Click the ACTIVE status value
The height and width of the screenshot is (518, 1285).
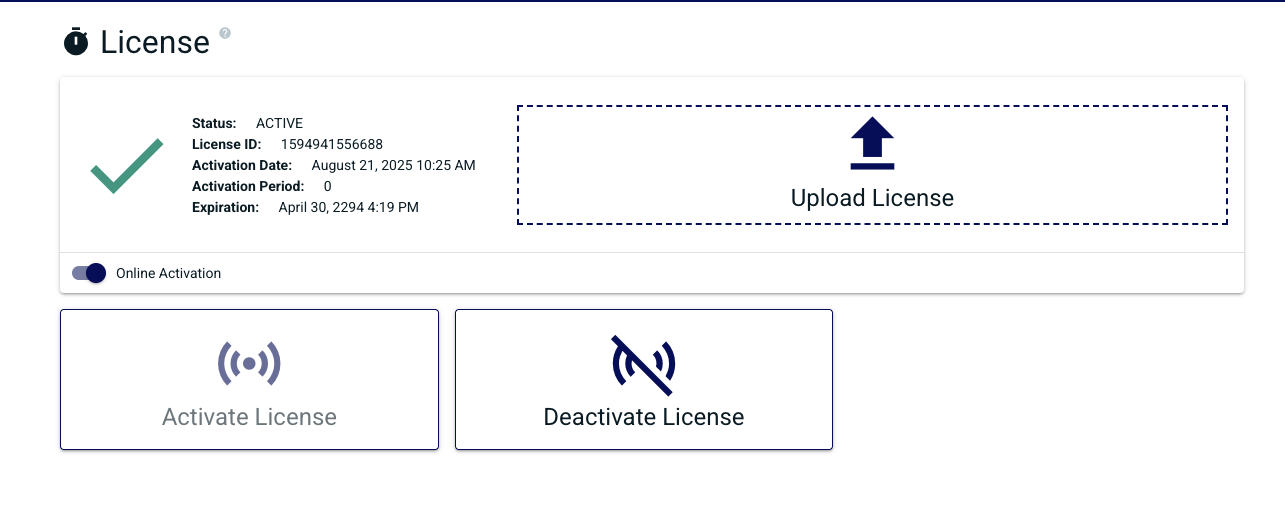pyautogui.click(x=279, y=124)
